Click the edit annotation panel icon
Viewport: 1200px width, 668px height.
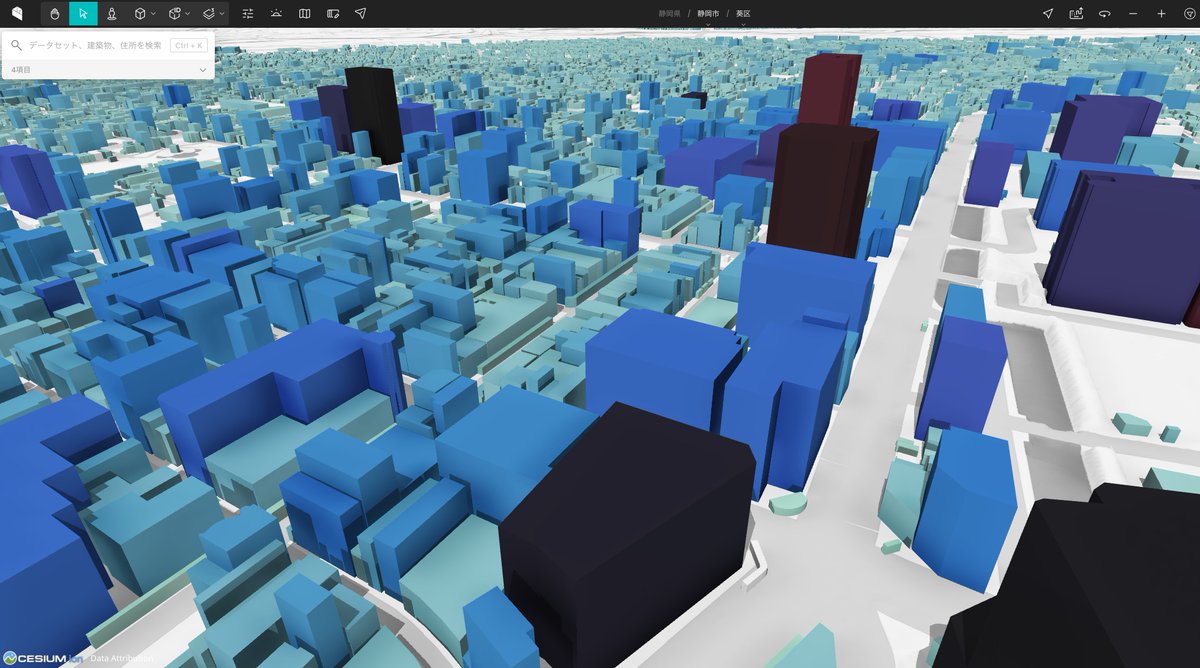(332, 13)
